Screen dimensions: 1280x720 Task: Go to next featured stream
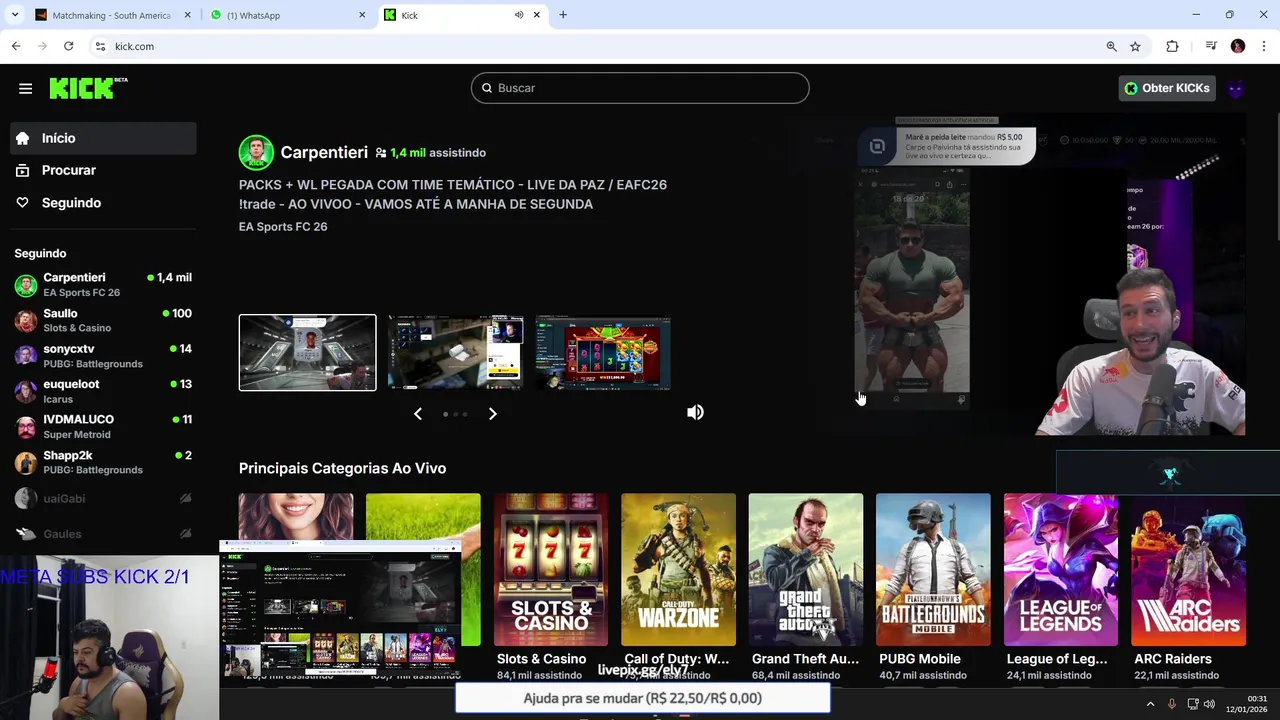point(492,413)
